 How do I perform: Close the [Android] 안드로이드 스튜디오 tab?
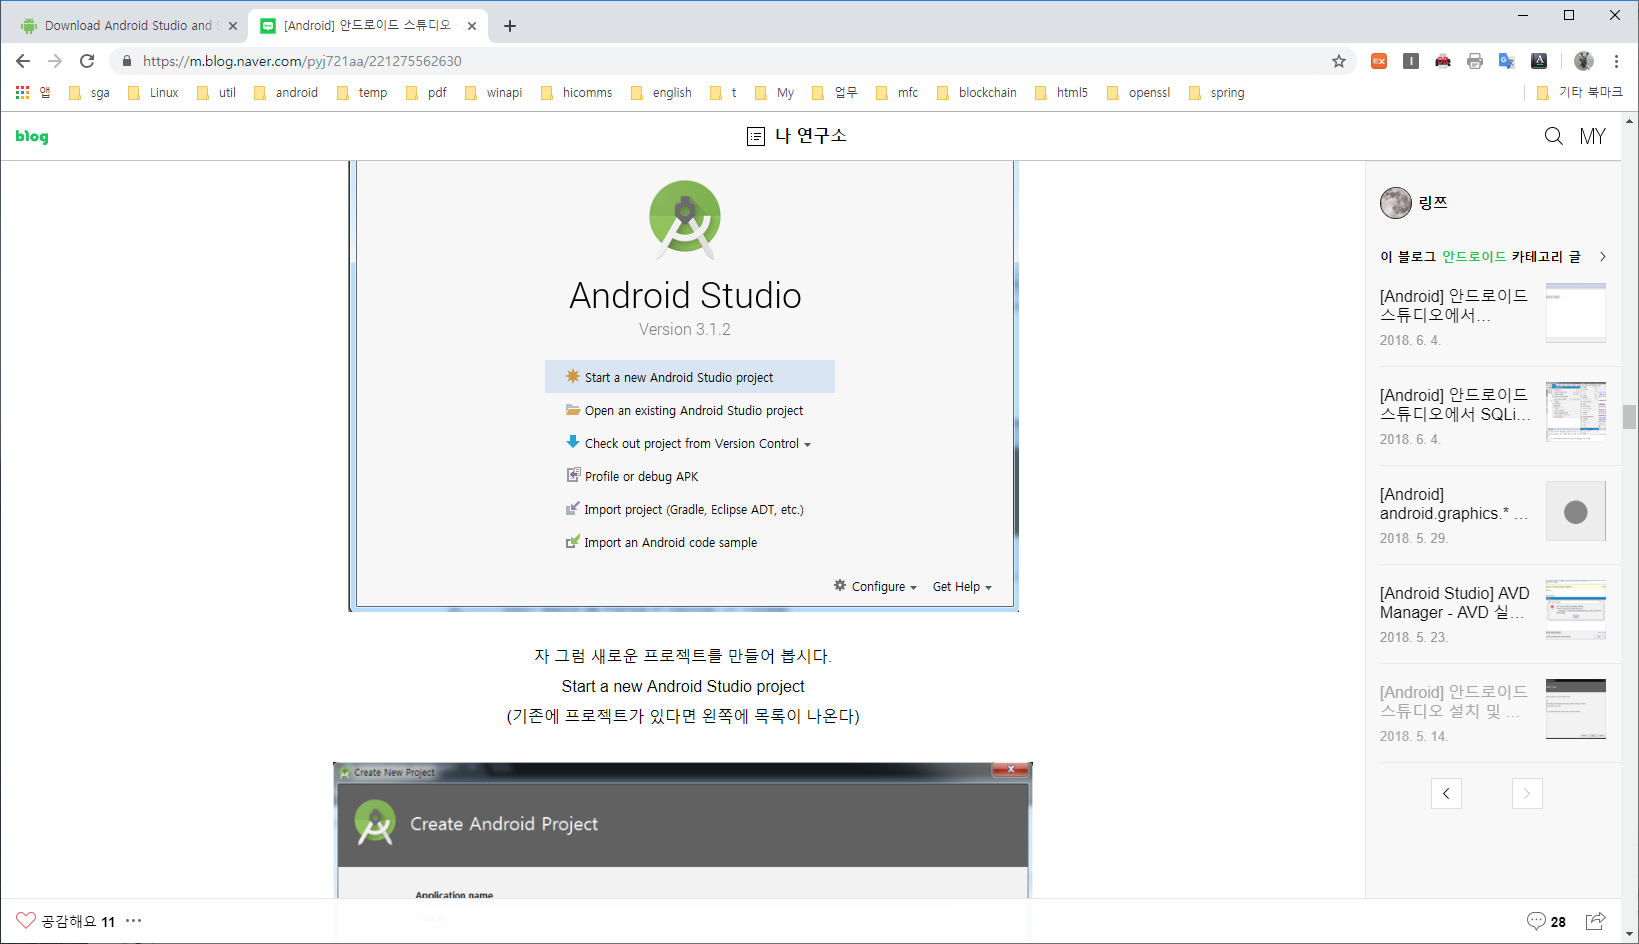pyautogui.click(x=472, y=26)
